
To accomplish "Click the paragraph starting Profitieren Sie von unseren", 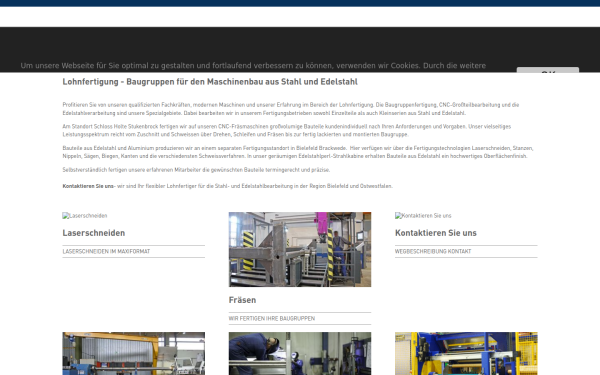I will (291, 109).
